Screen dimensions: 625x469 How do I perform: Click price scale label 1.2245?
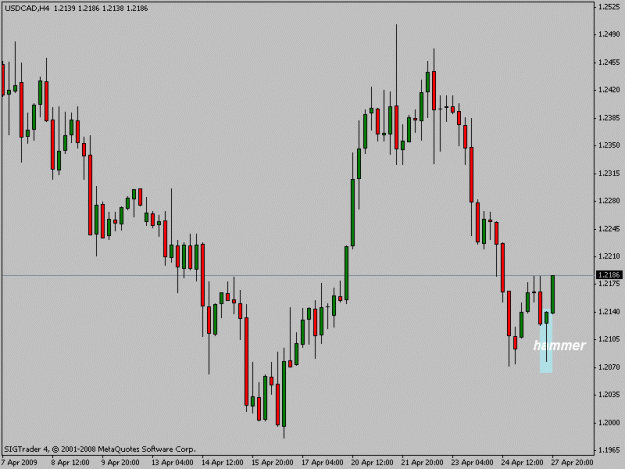click(x=609, y=229)
